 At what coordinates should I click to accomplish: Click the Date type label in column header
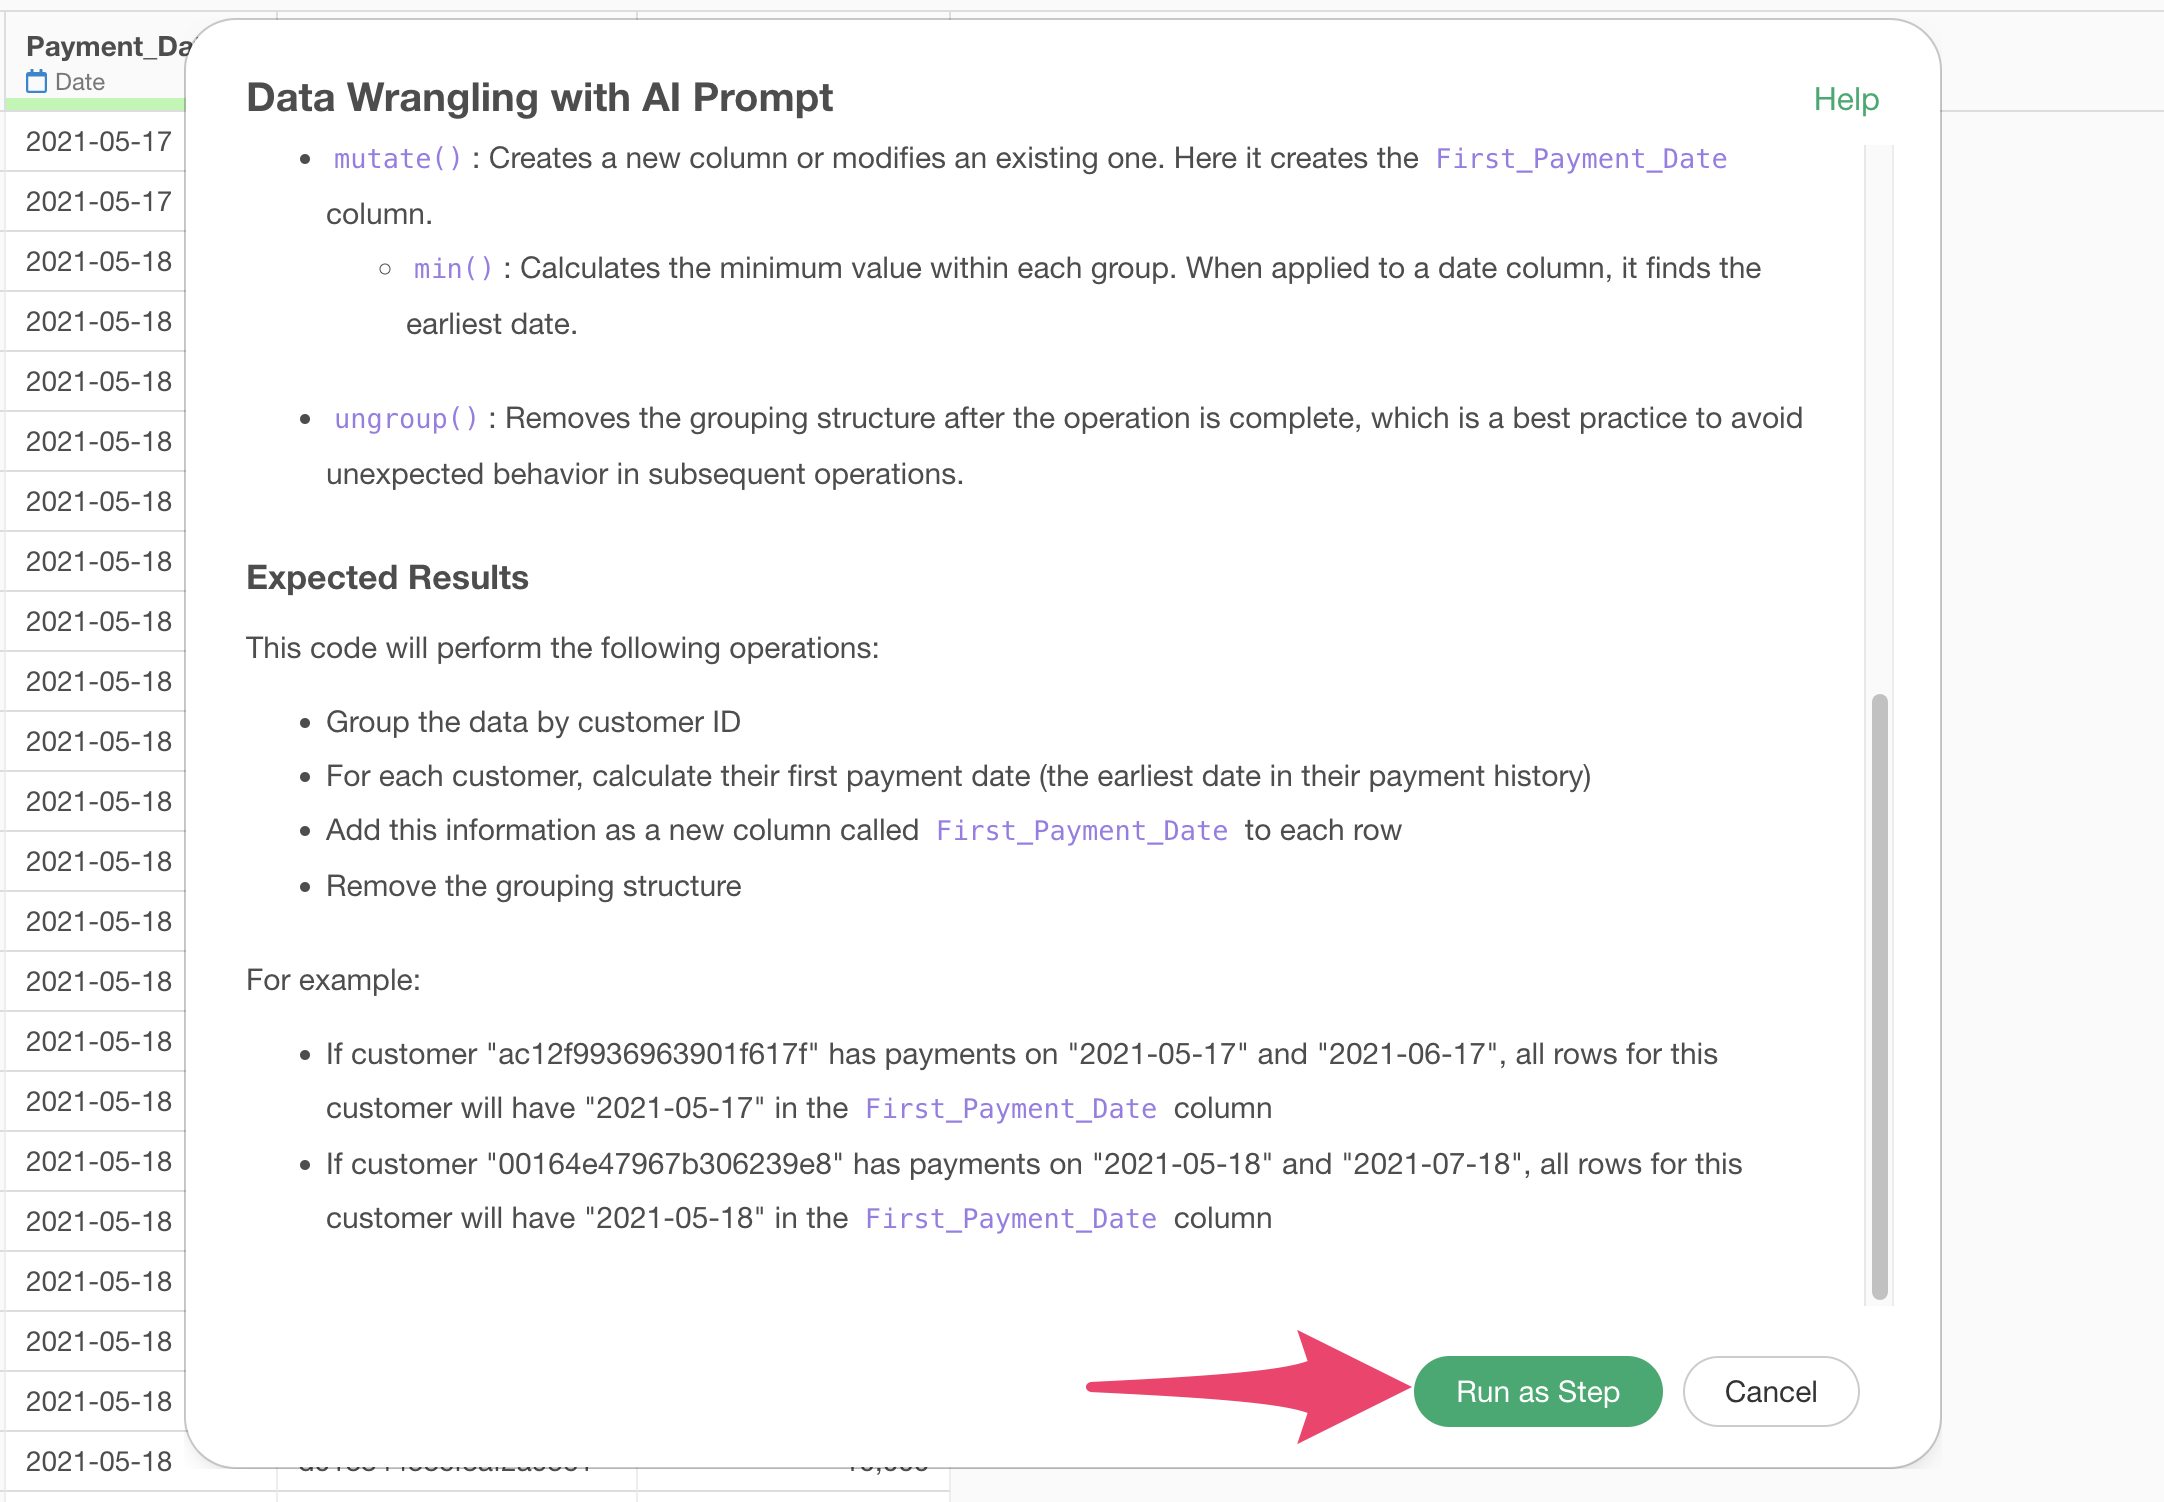click(80, 82)
